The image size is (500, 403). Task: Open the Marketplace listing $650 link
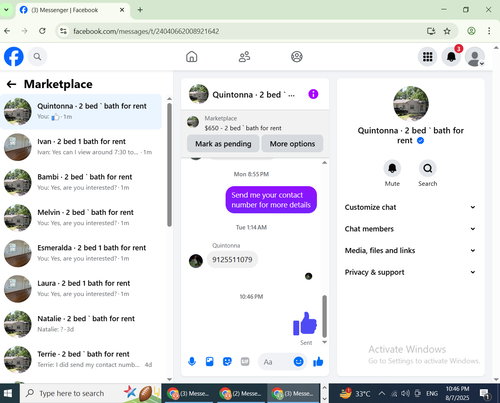tap(243, 128)
